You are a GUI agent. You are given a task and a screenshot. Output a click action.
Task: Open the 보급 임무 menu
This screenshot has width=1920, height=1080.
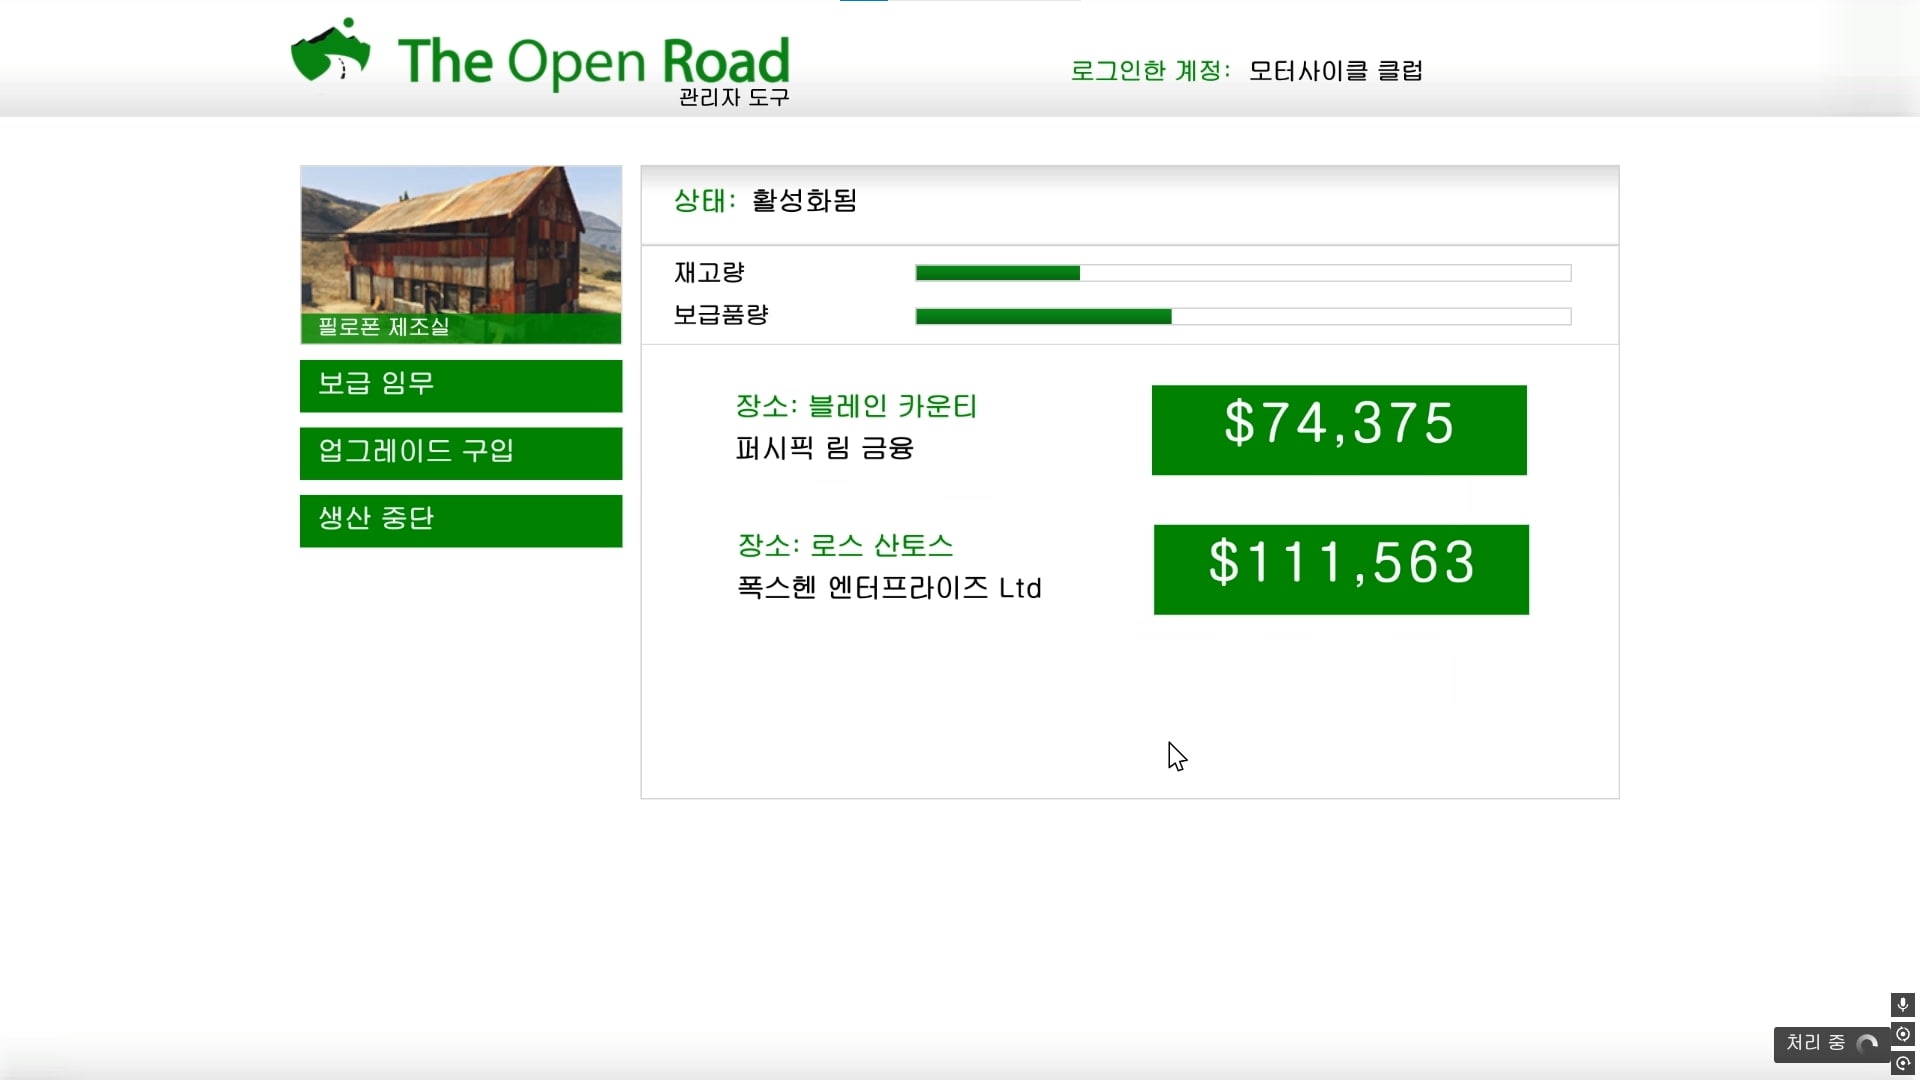pos(461,385)
